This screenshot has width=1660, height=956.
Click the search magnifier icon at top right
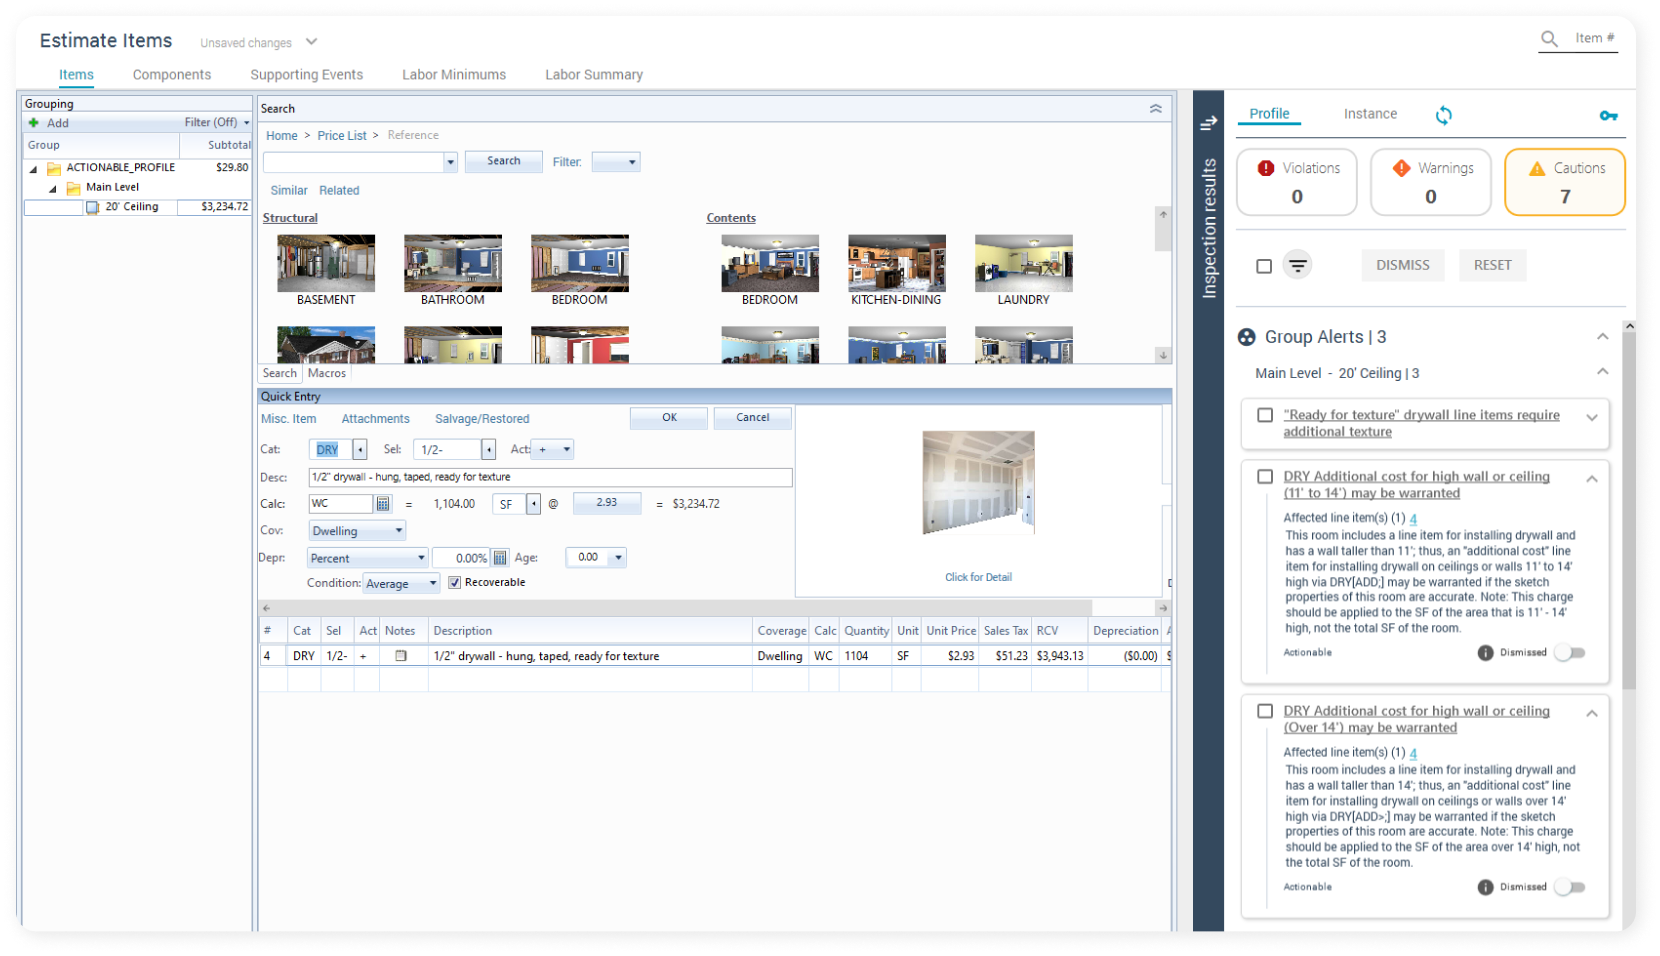click(1549, 39)
